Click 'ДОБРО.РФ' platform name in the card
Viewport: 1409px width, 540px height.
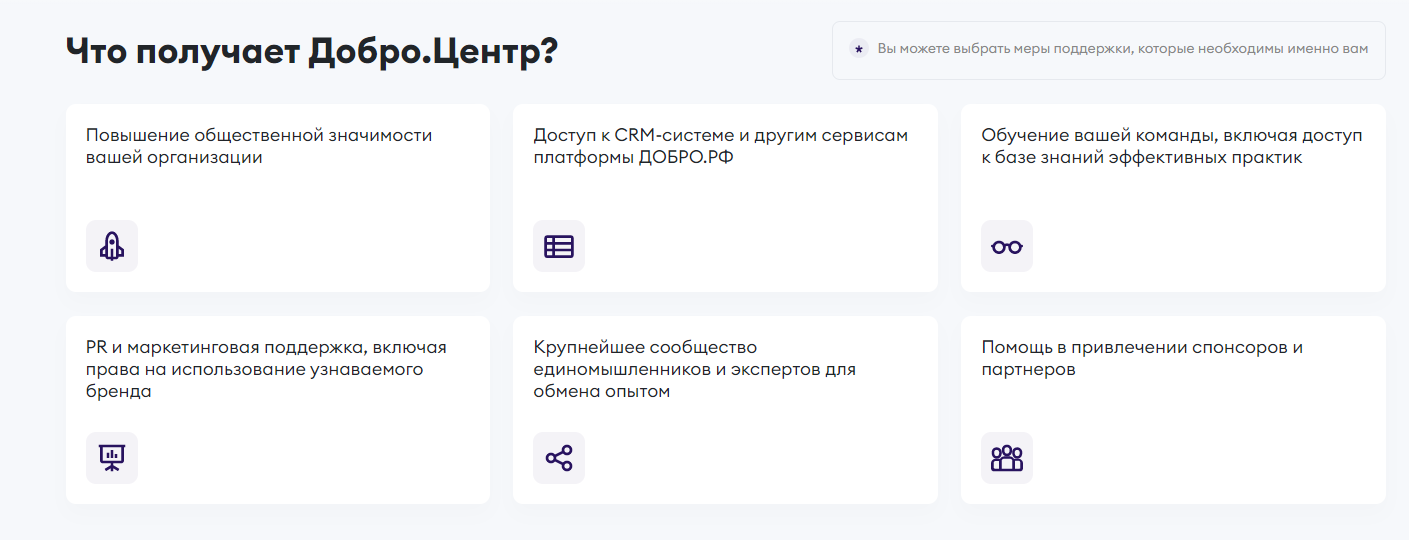click(x=685, y=158)
